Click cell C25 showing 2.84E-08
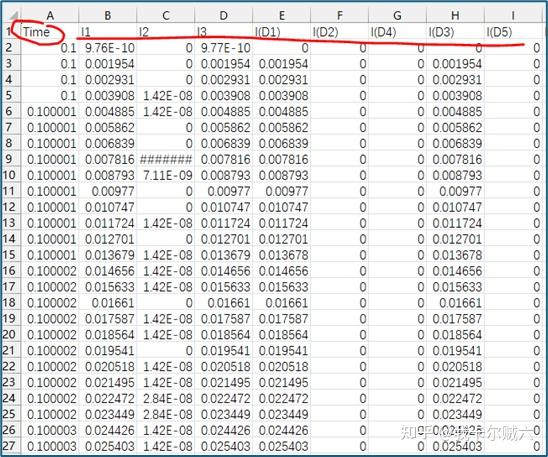Image resolution: width=548 pixels, height=457 pixels. point(166,414)
